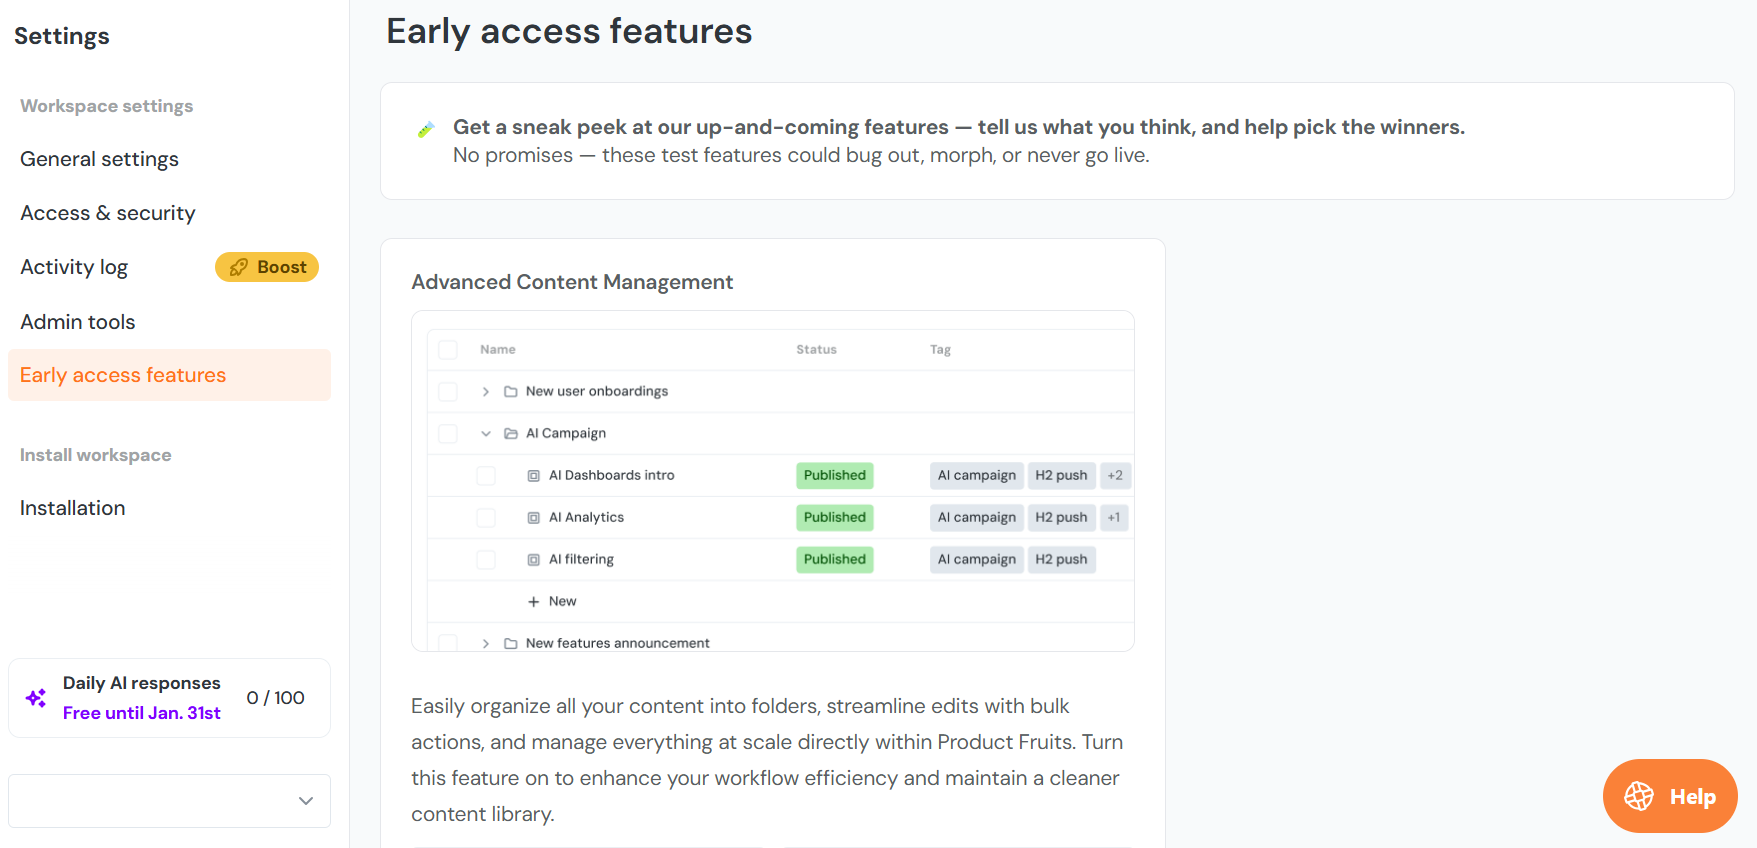
Task: Open the empty dropdown at sidebar bottom
Action: (x=169, y=801)
